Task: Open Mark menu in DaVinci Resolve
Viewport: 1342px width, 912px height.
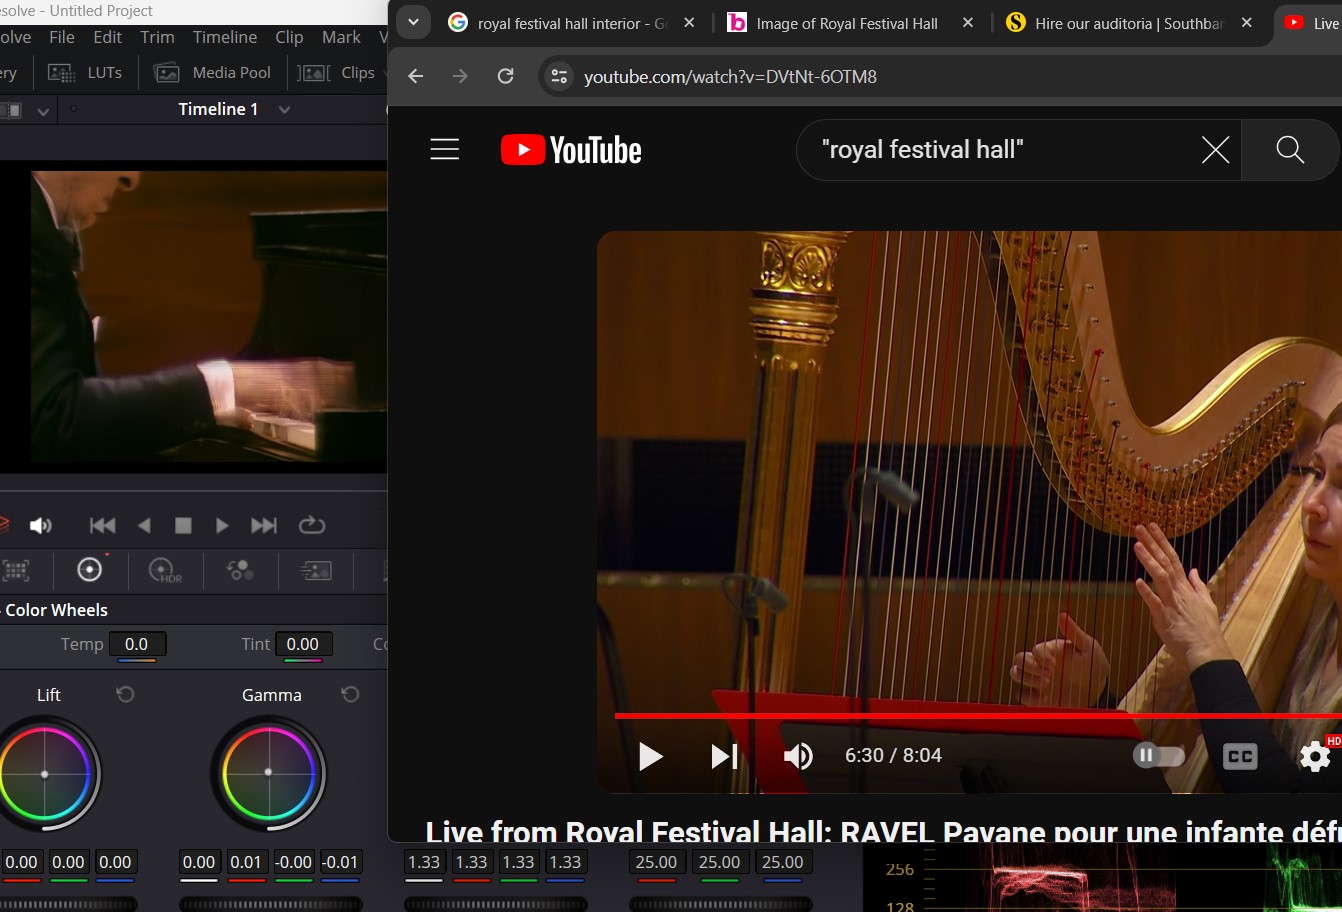Action: [341, 37]
